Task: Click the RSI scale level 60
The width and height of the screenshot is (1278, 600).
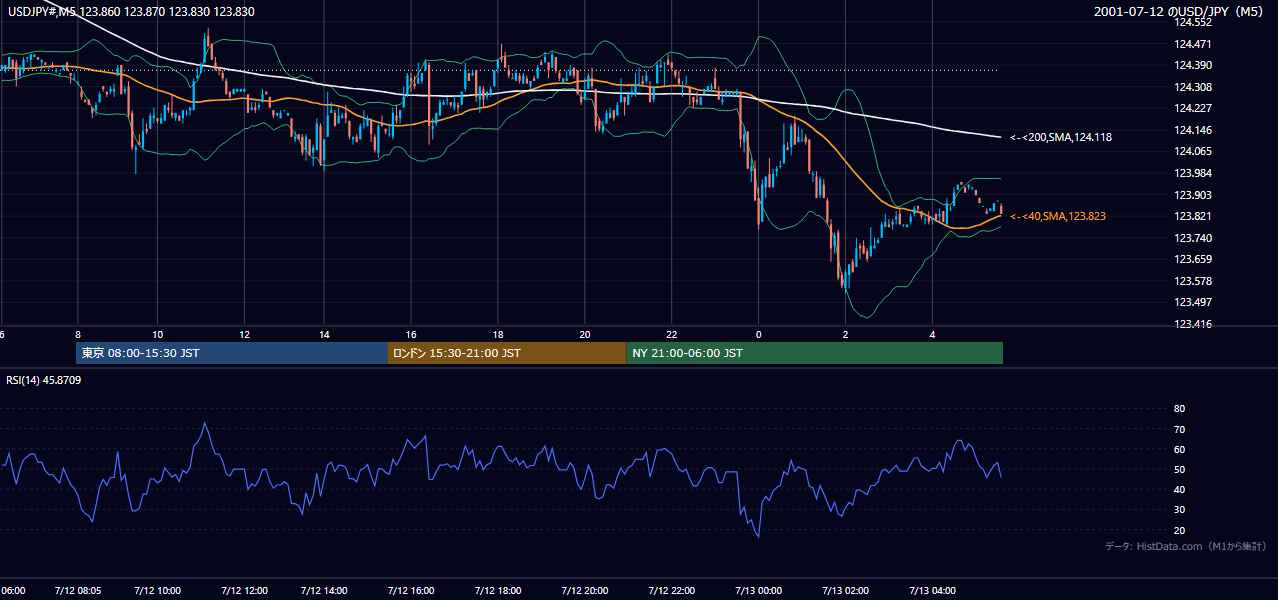Action: 1179,449
